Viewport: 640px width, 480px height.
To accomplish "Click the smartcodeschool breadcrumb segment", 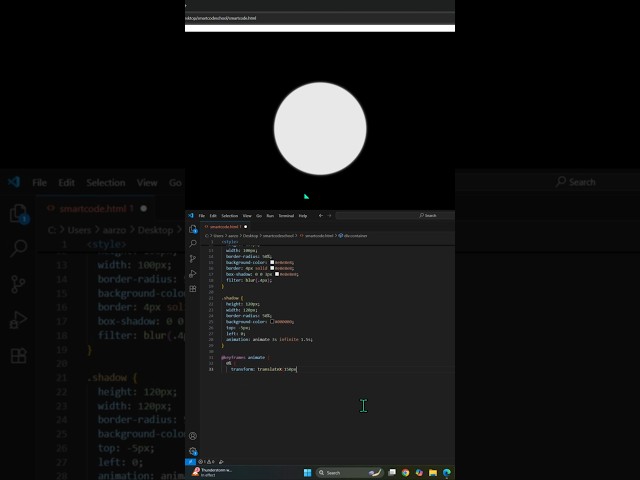I will point(278,236).
